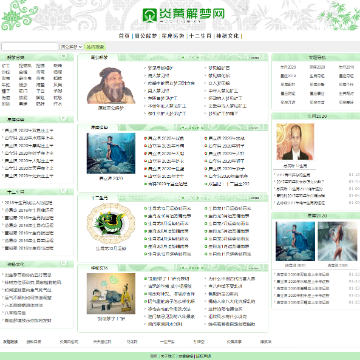The image size is (360, 360).
Task: Select the 星座运势 center section tab
Action: [x=99, y=127]
